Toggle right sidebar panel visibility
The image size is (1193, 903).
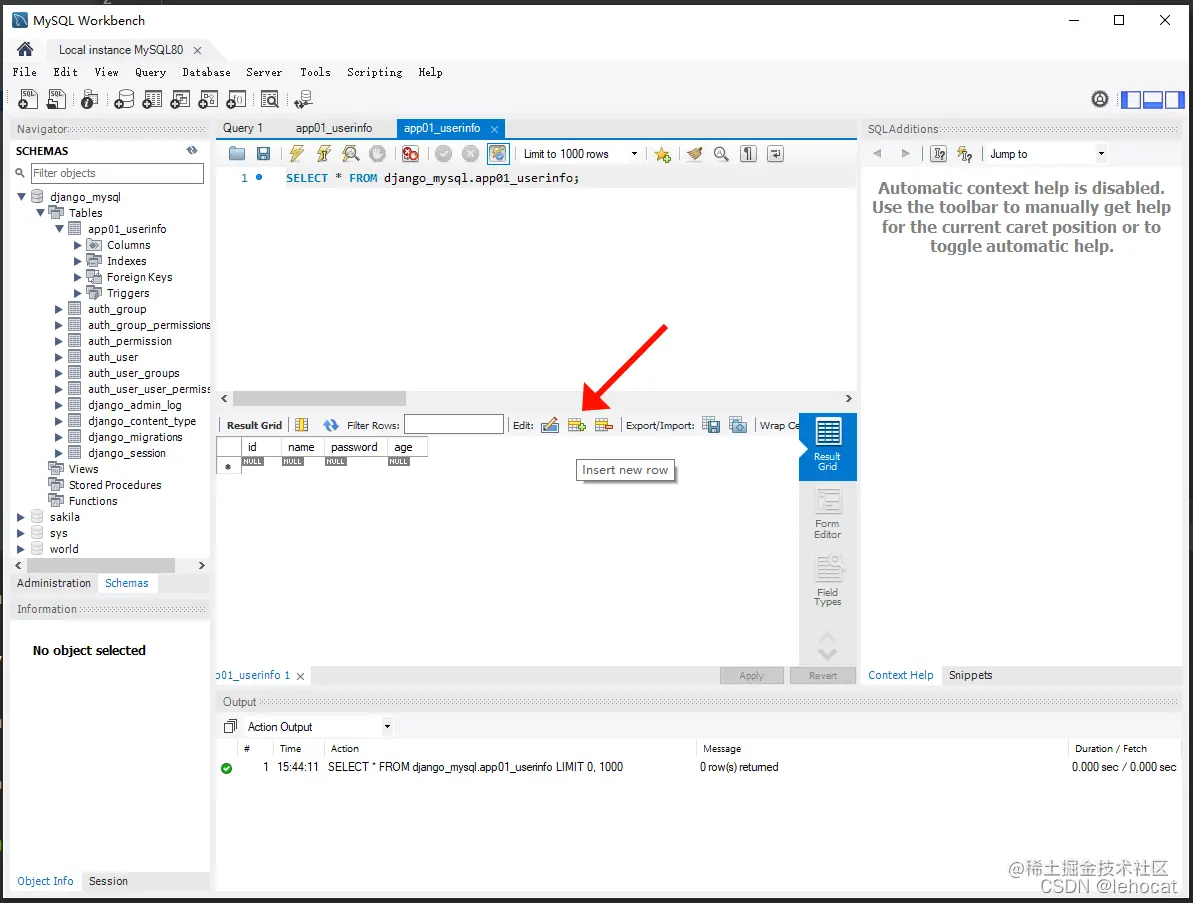1175,100
